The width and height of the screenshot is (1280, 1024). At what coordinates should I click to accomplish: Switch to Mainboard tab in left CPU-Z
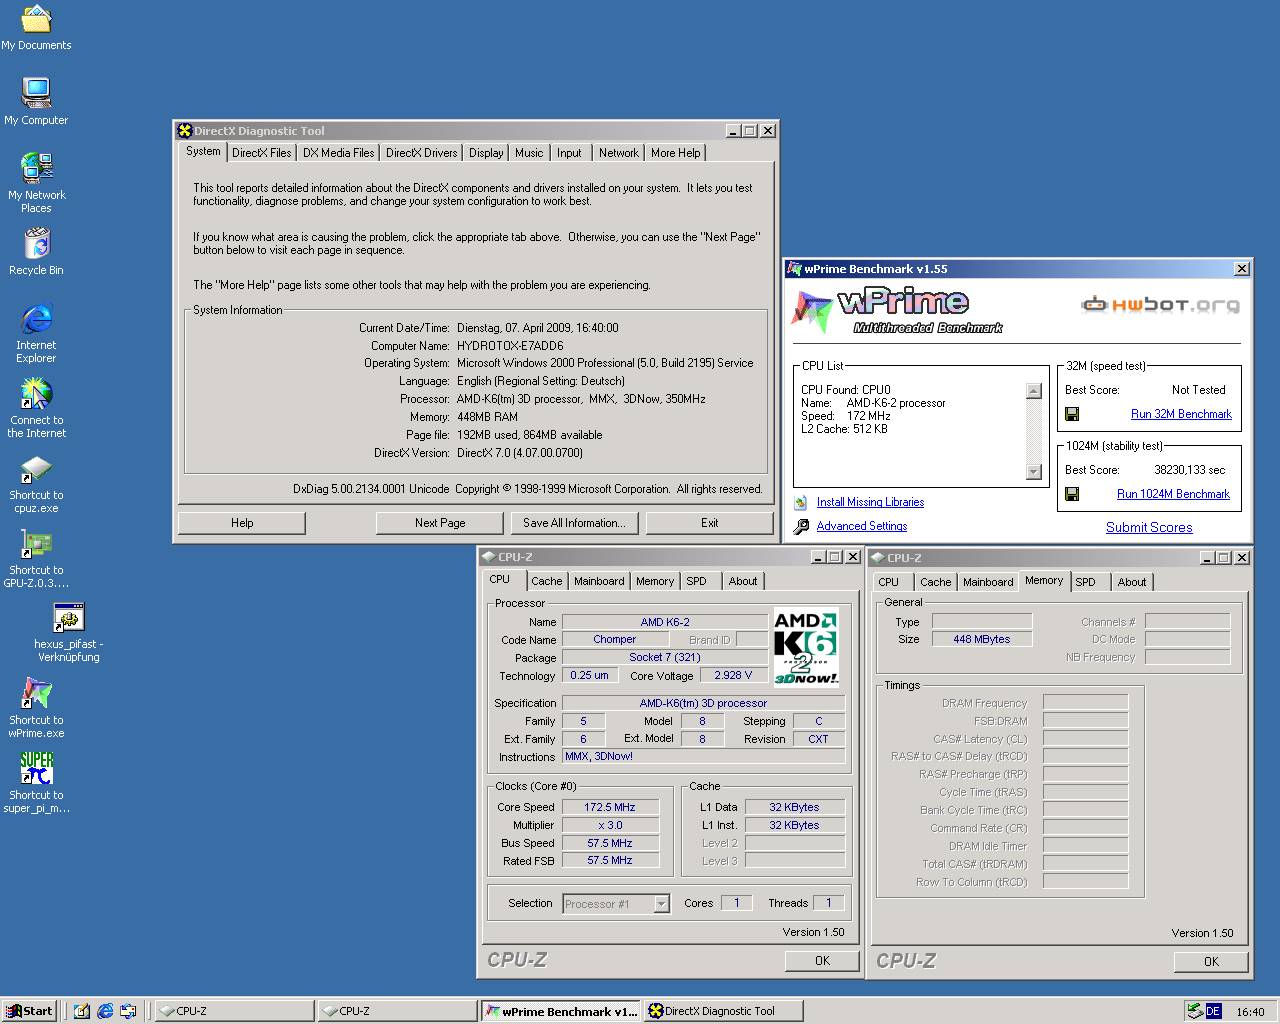click(x=599, y=581)
